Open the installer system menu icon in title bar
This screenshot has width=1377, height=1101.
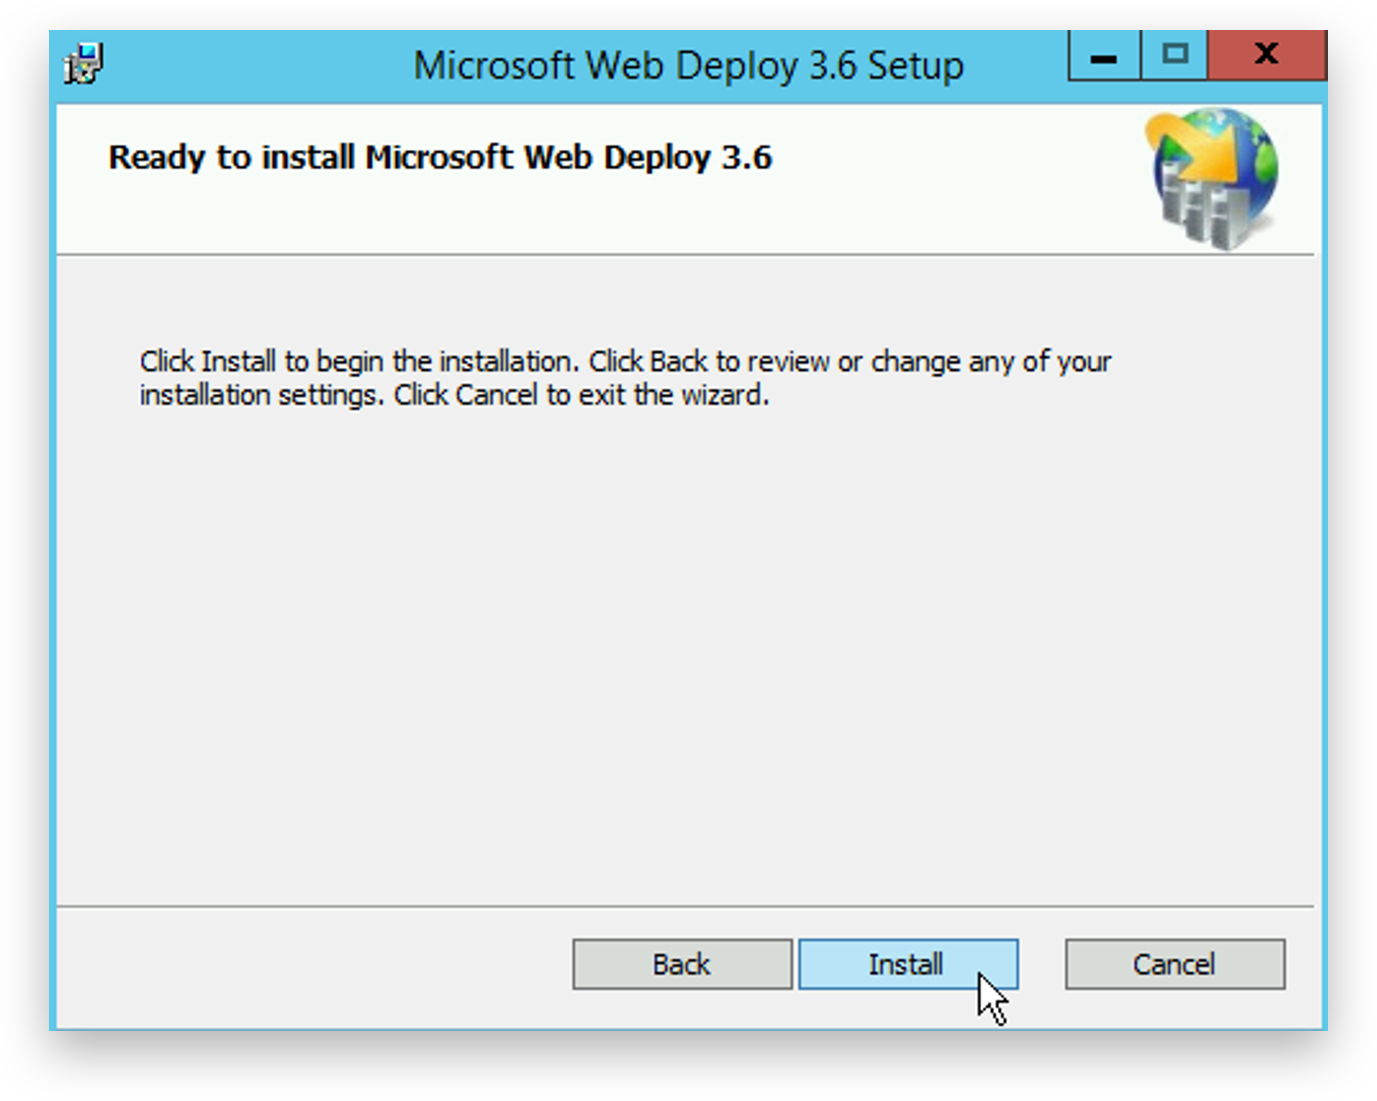[84, 65]
